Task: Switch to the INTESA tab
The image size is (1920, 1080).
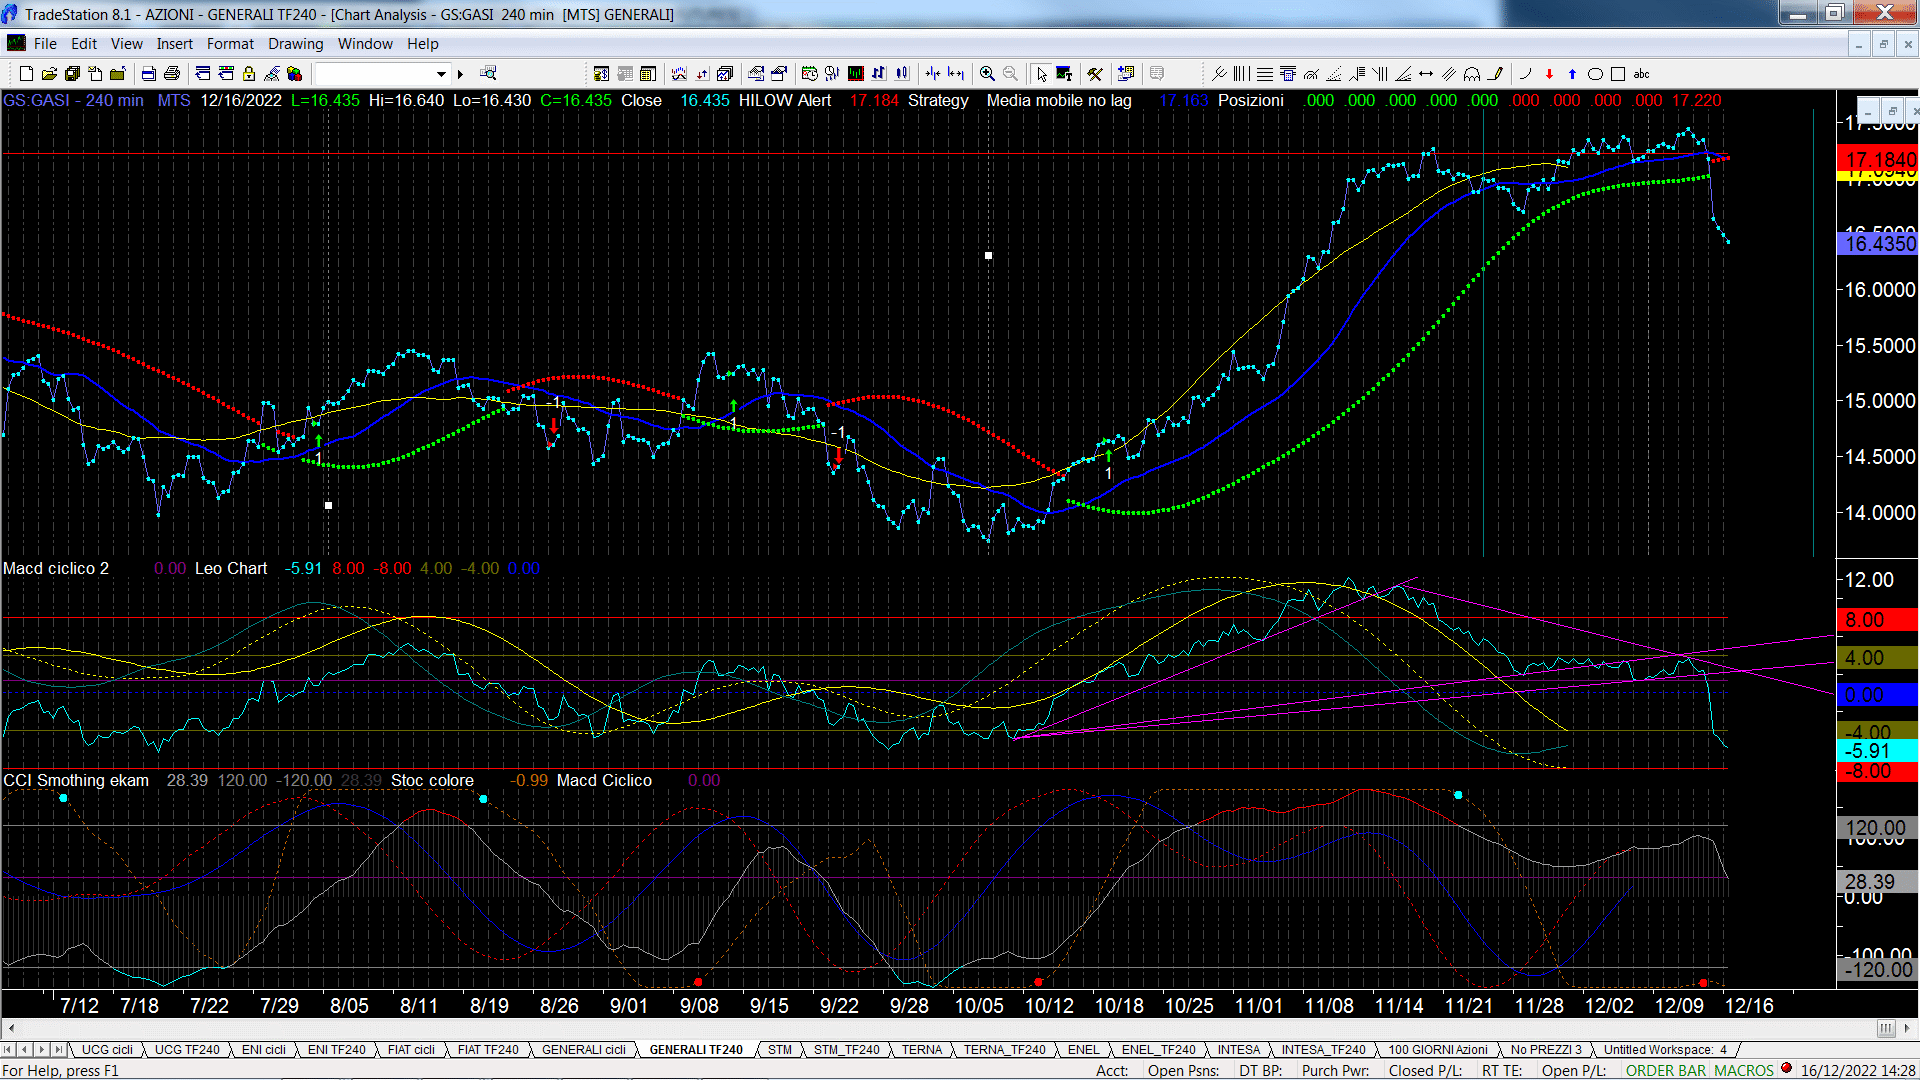Action: [x=1238, y=1050]
